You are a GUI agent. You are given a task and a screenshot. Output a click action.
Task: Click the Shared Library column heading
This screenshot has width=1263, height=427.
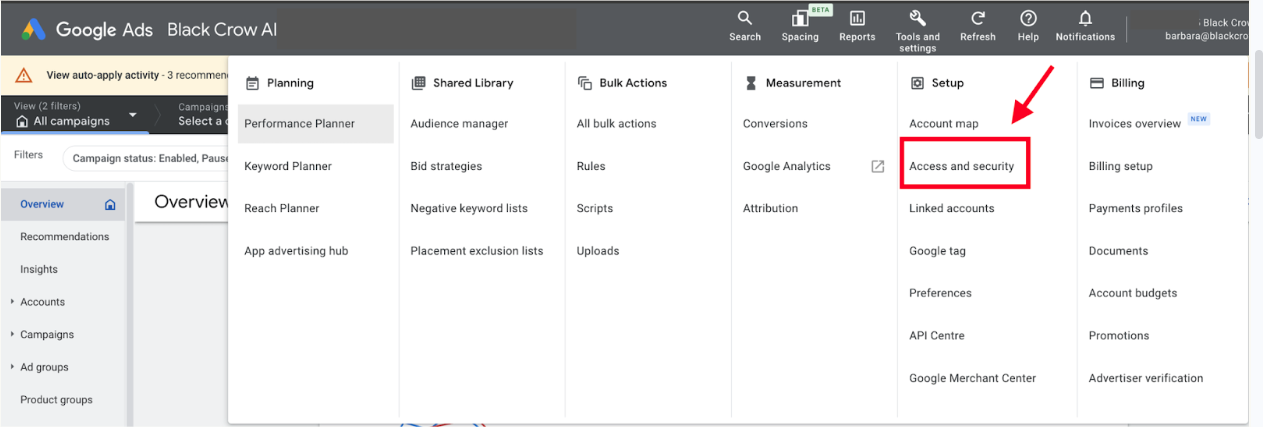click(x=472, y=83)
